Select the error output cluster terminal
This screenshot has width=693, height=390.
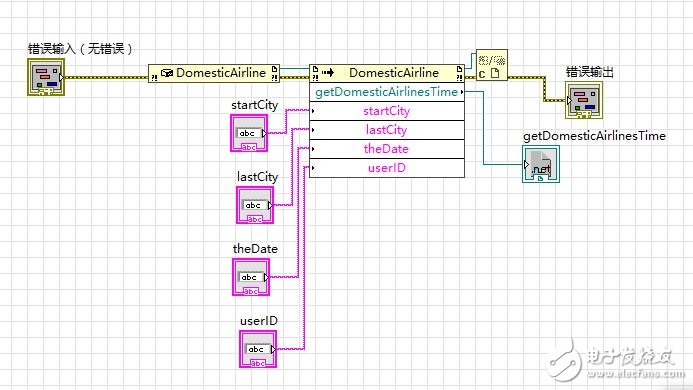tap(583, 100)
